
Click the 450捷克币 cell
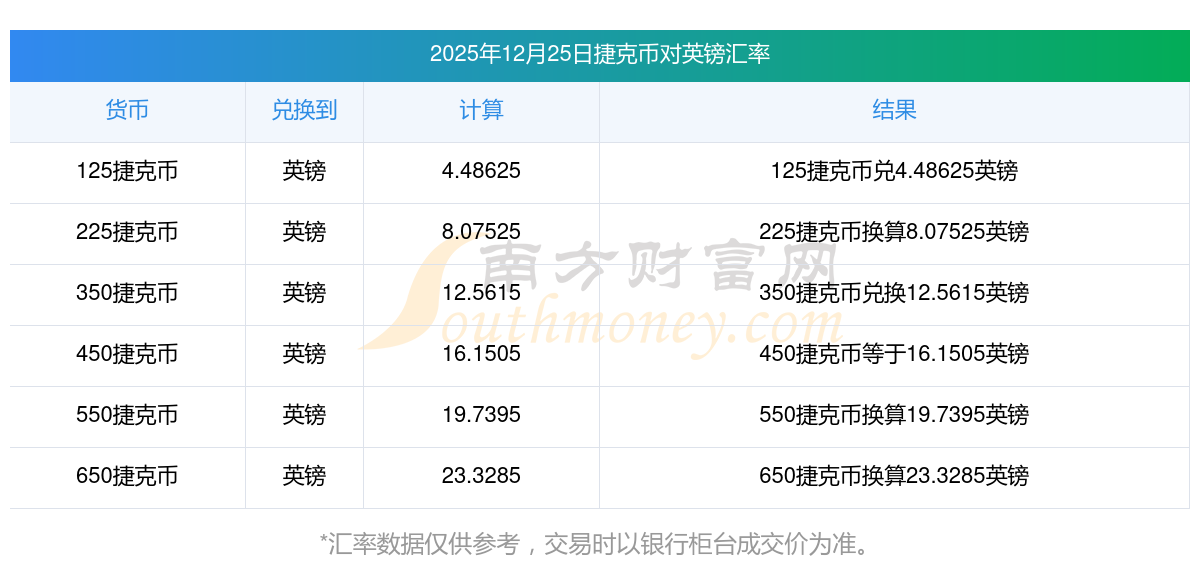127,354
